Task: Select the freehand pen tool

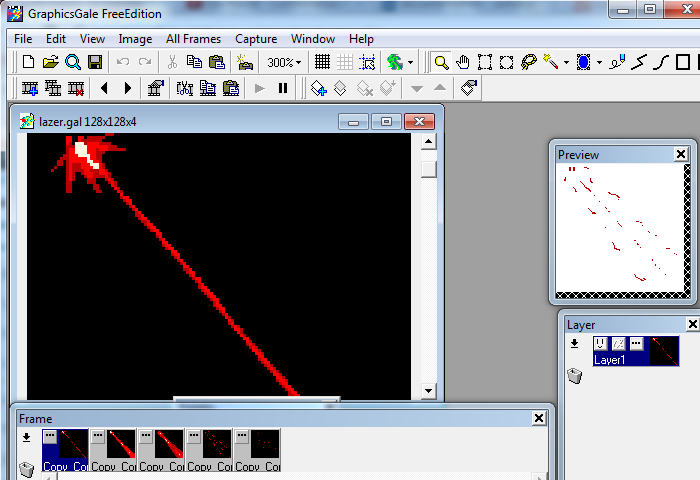Action: pos(617,62)
